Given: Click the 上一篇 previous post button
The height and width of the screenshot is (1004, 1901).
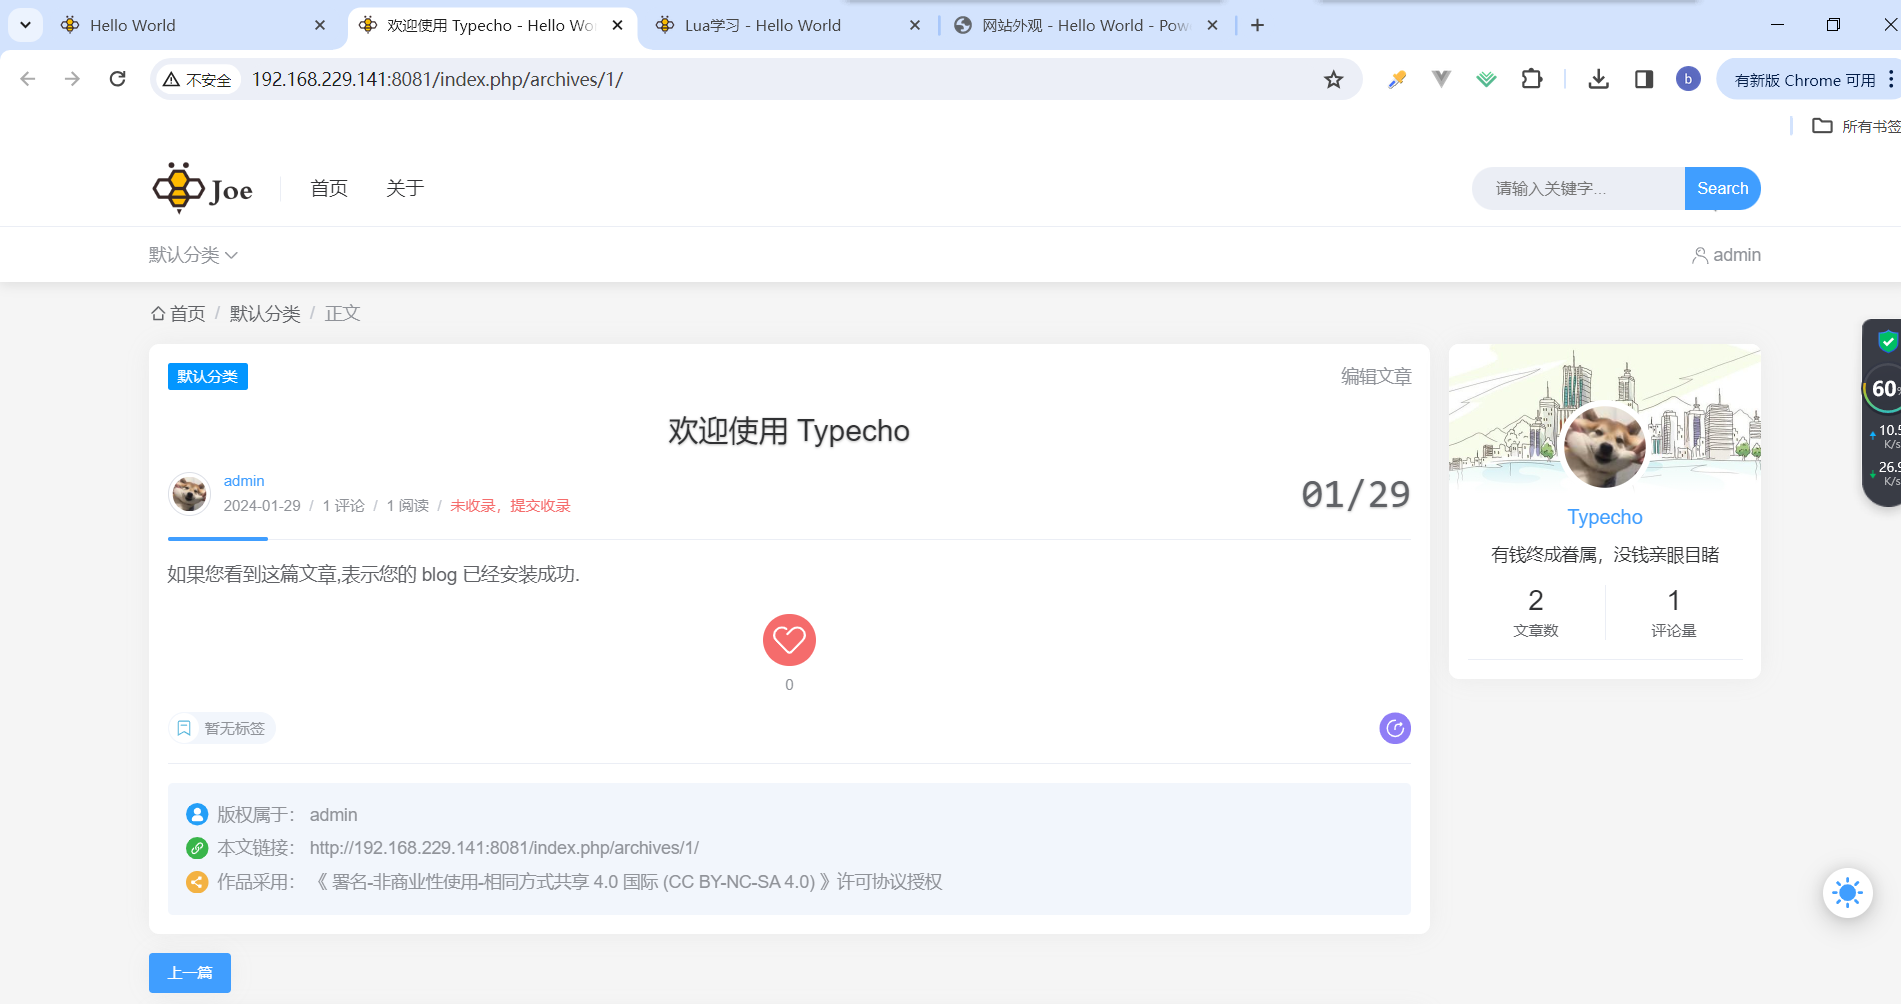Looking at the screenshot, I should 190,973.
